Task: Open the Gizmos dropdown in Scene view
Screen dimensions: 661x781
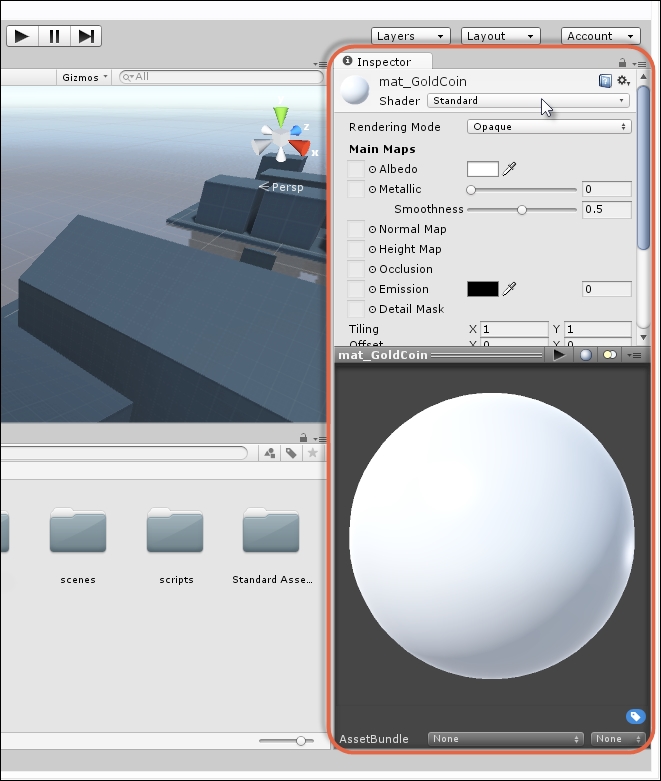Action: click(84, 77)
